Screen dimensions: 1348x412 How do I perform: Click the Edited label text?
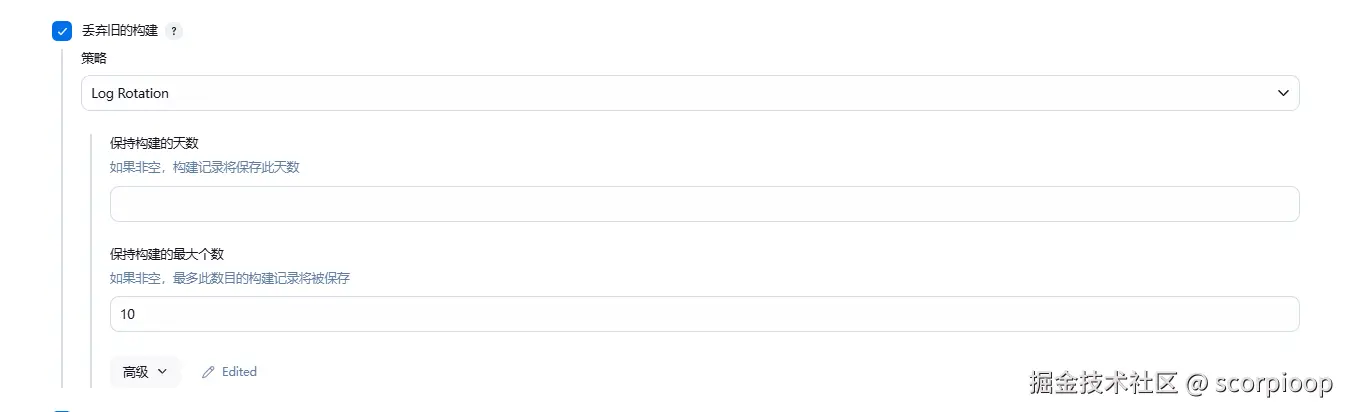click(239, 372)
